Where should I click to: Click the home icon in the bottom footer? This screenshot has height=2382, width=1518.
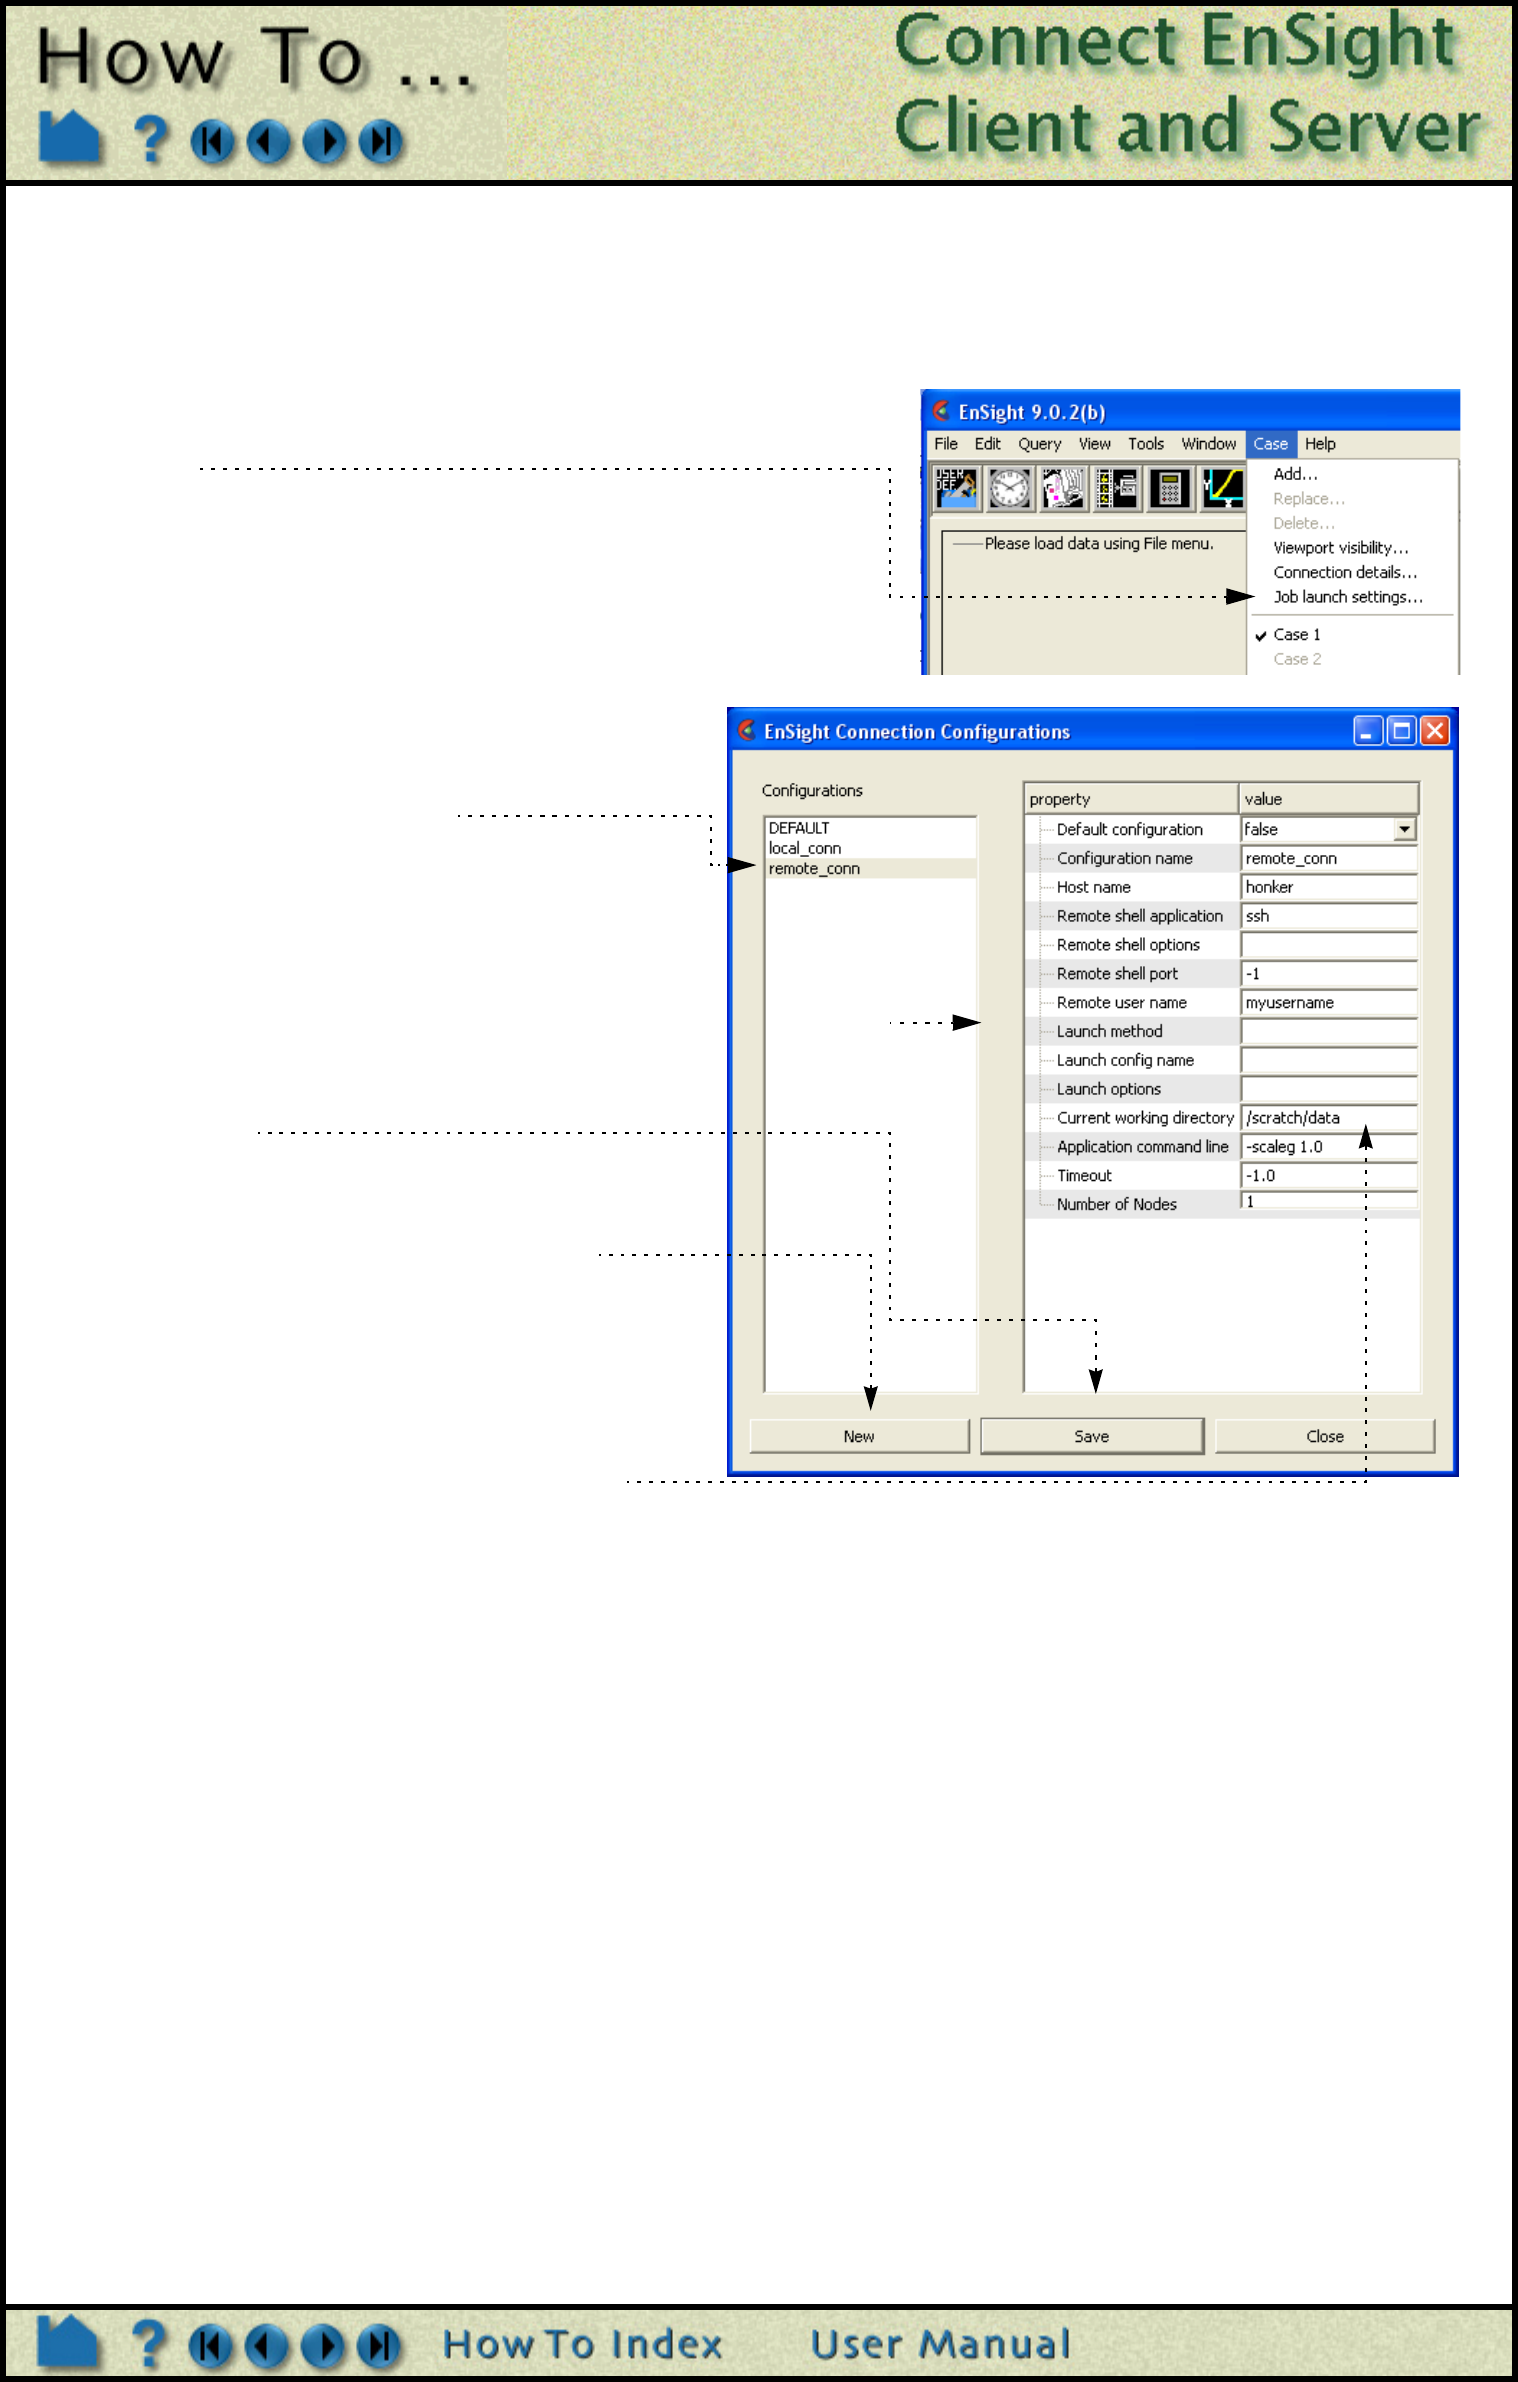(x=68, y=2343)
